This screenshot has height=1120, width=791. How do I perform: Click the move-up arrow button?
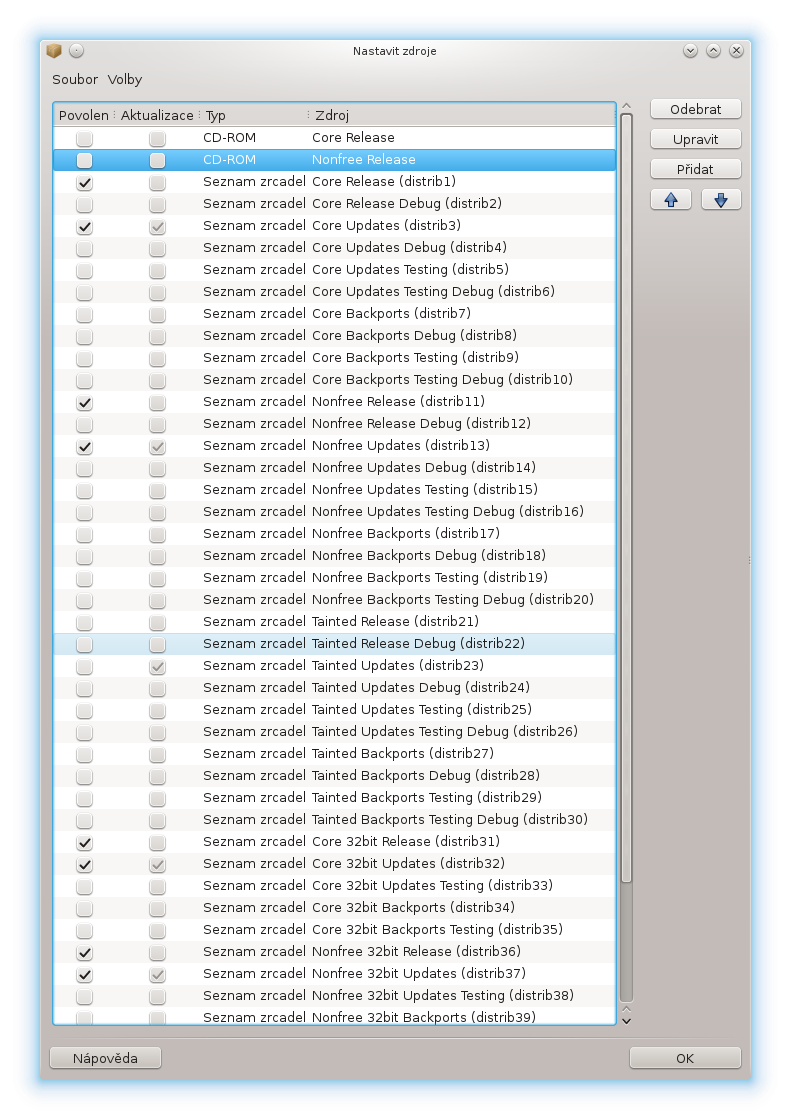point(671,200)
